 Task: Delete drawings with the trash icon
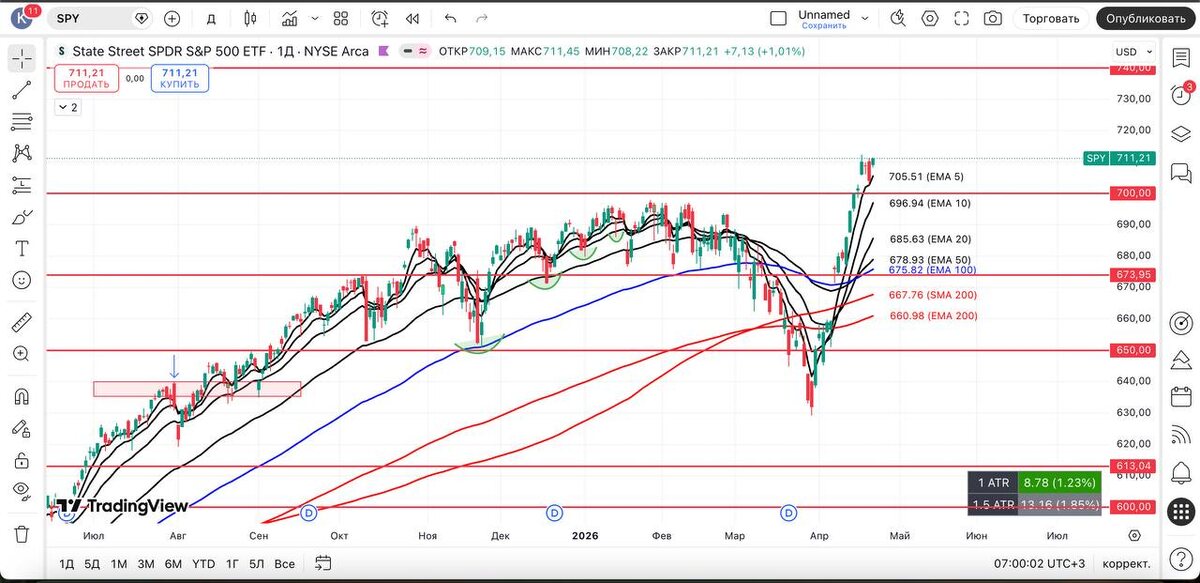coord(21,534)
